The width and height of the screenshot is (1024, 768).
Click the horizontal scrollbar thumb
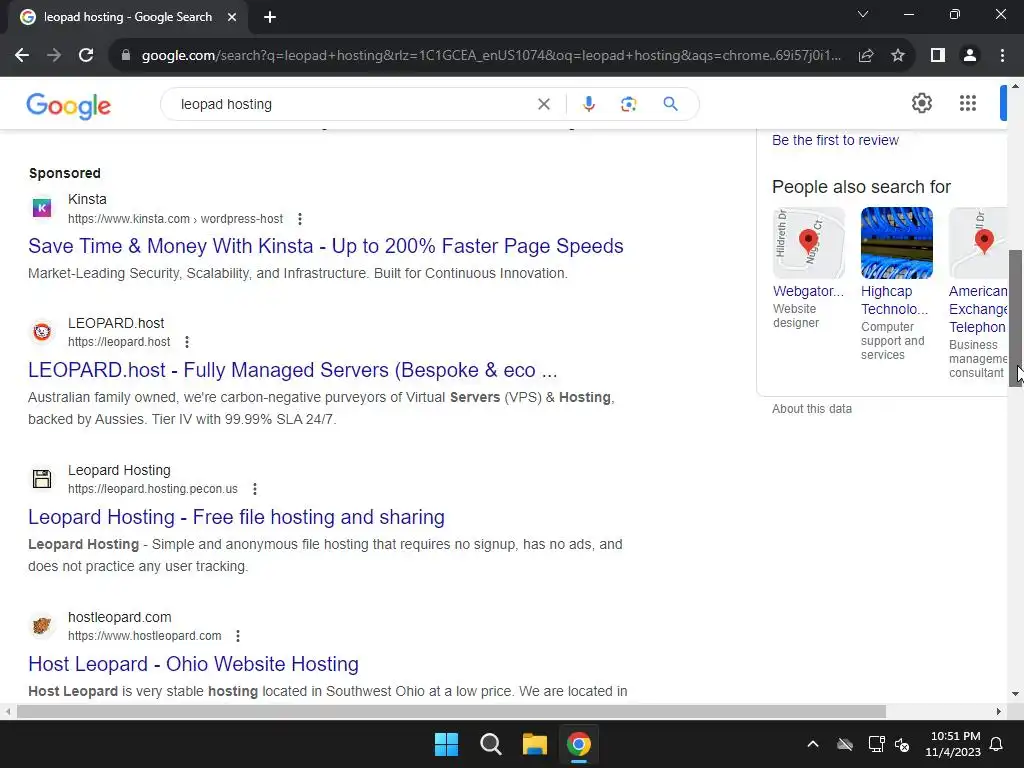pos(451,712)
